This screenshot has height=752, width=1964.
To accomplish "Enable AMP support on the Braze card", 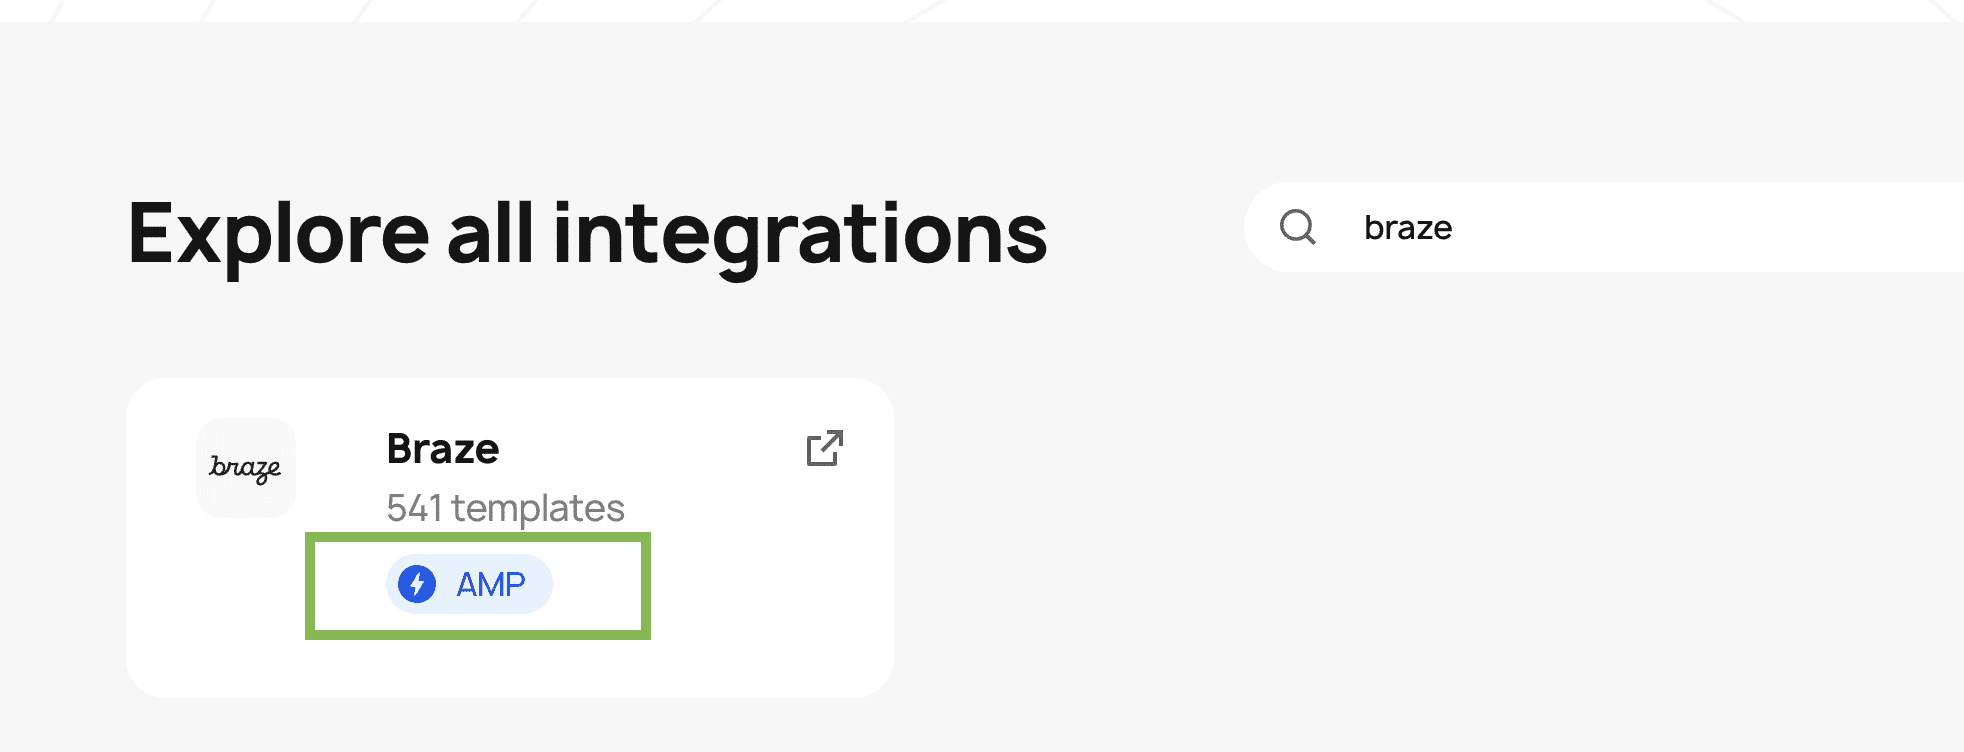I will pyautogui.click(x=468, y=584).
